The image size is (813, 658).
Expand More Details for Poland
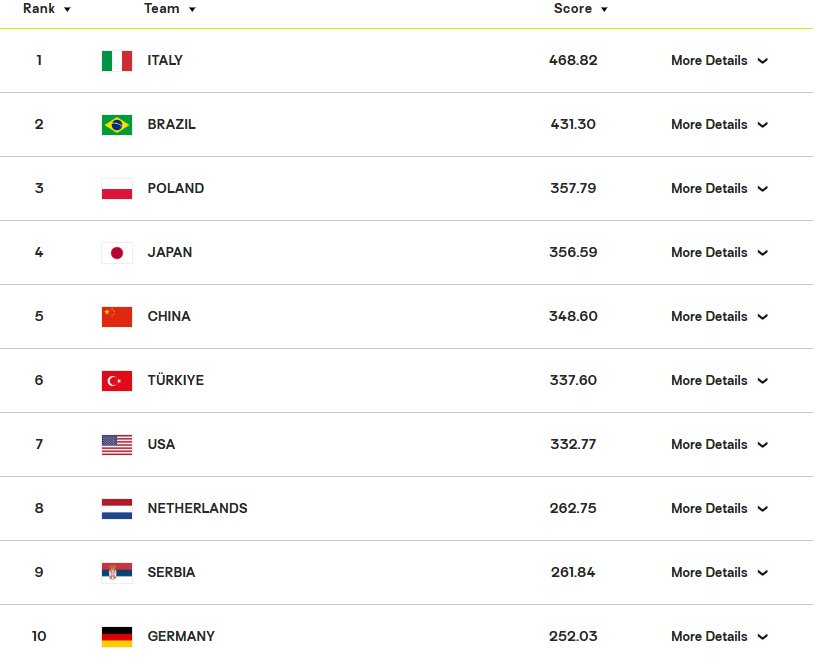pos(719,189)
